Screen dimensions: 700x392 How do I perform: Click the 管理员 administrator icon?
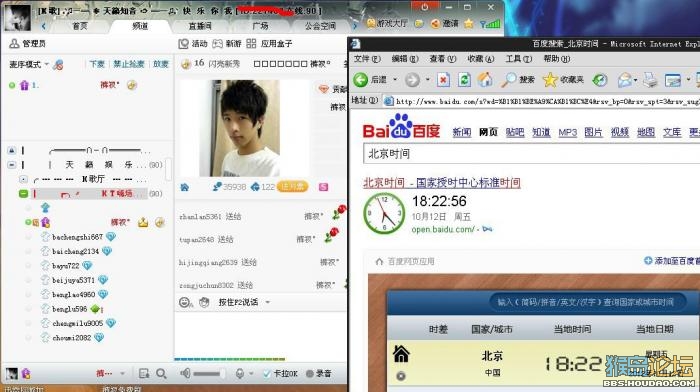tap(14, 43)
